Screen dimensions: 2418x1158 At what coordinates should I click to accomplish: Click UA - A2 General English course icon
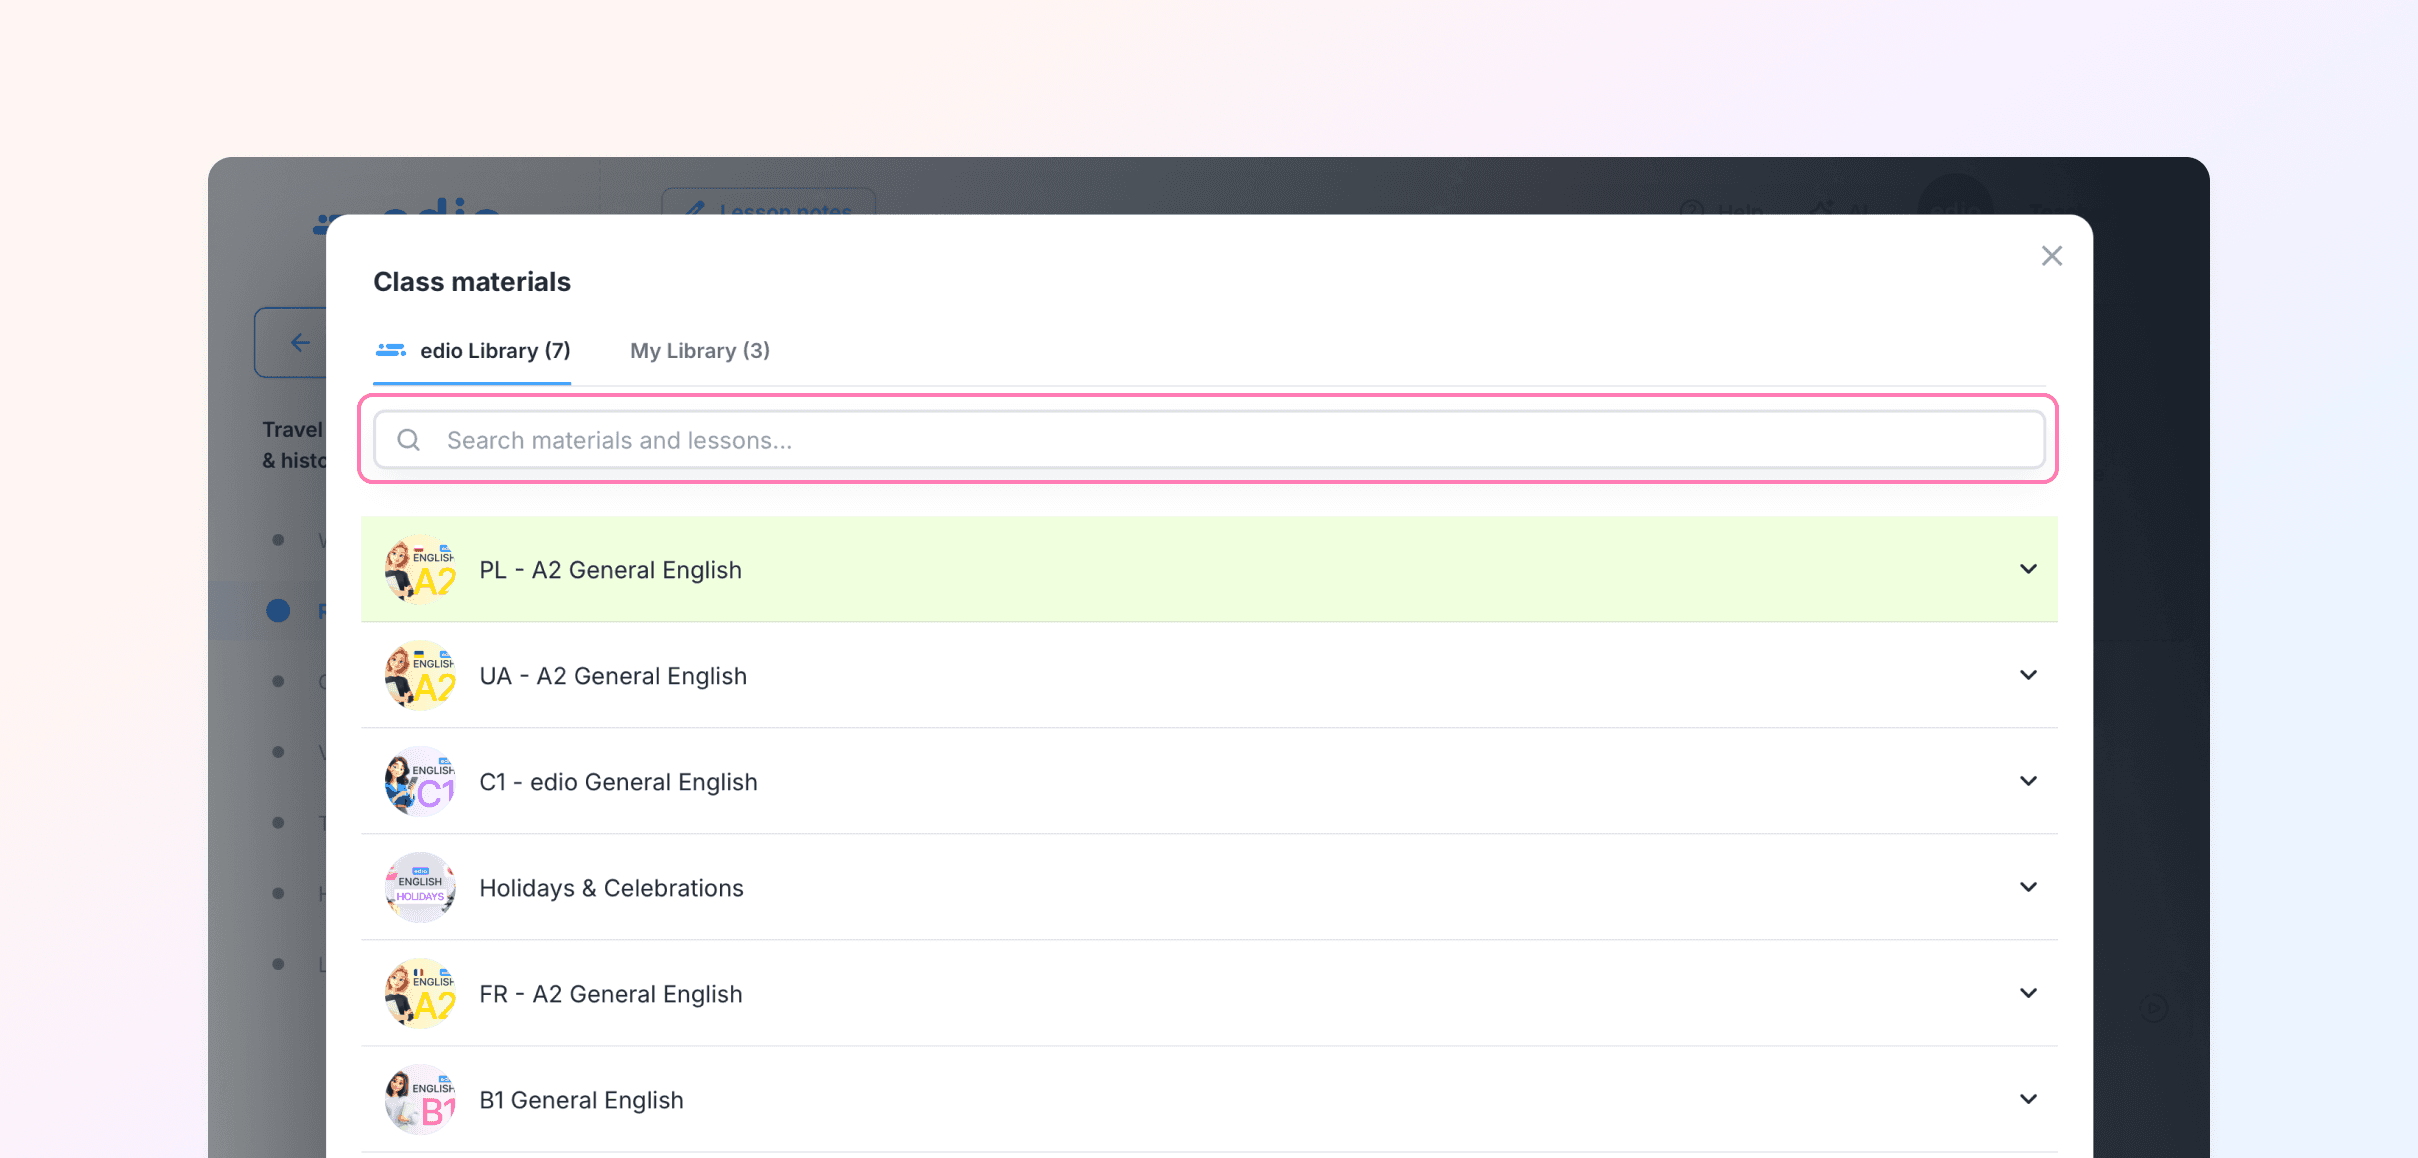420,676
